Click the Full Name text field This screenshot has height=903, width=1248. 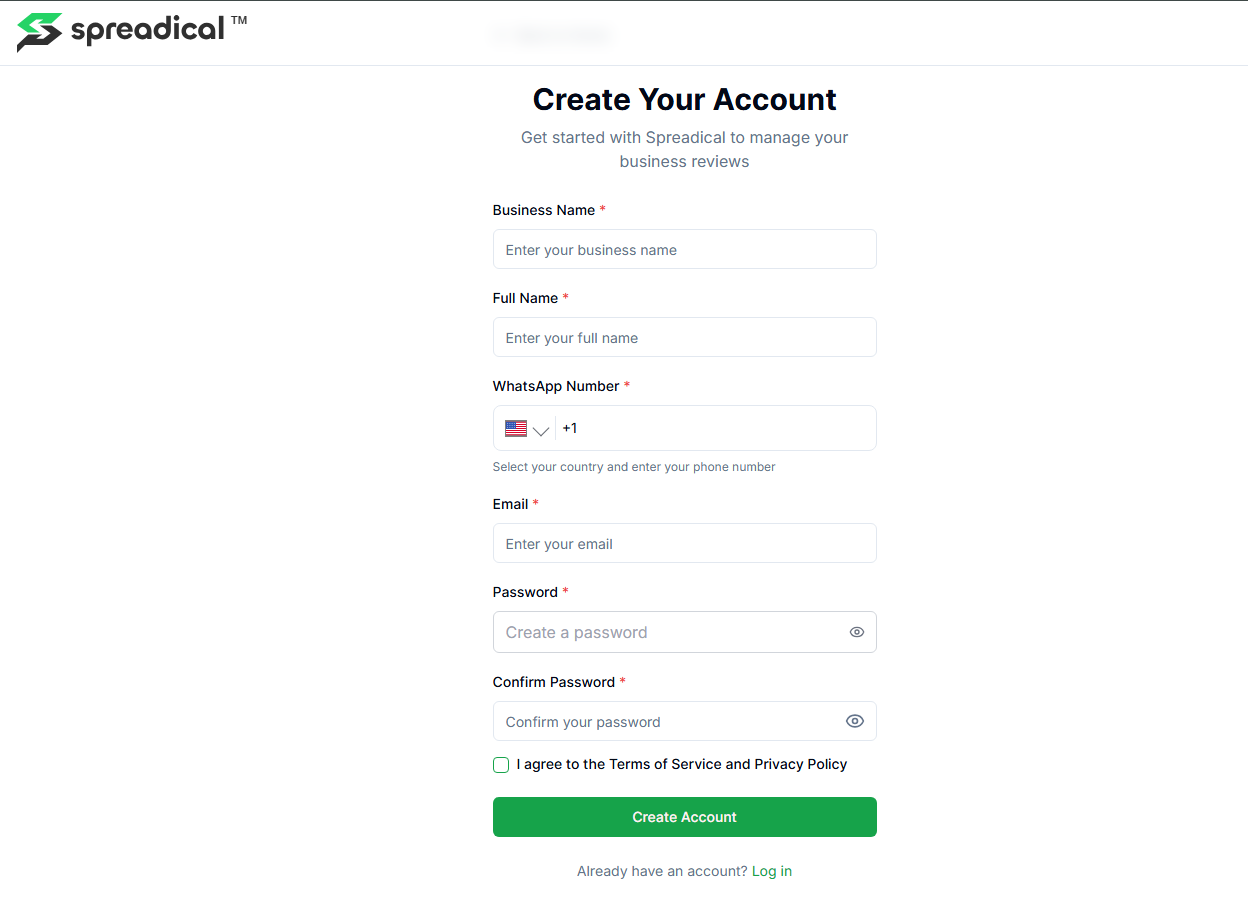(684, 337)
